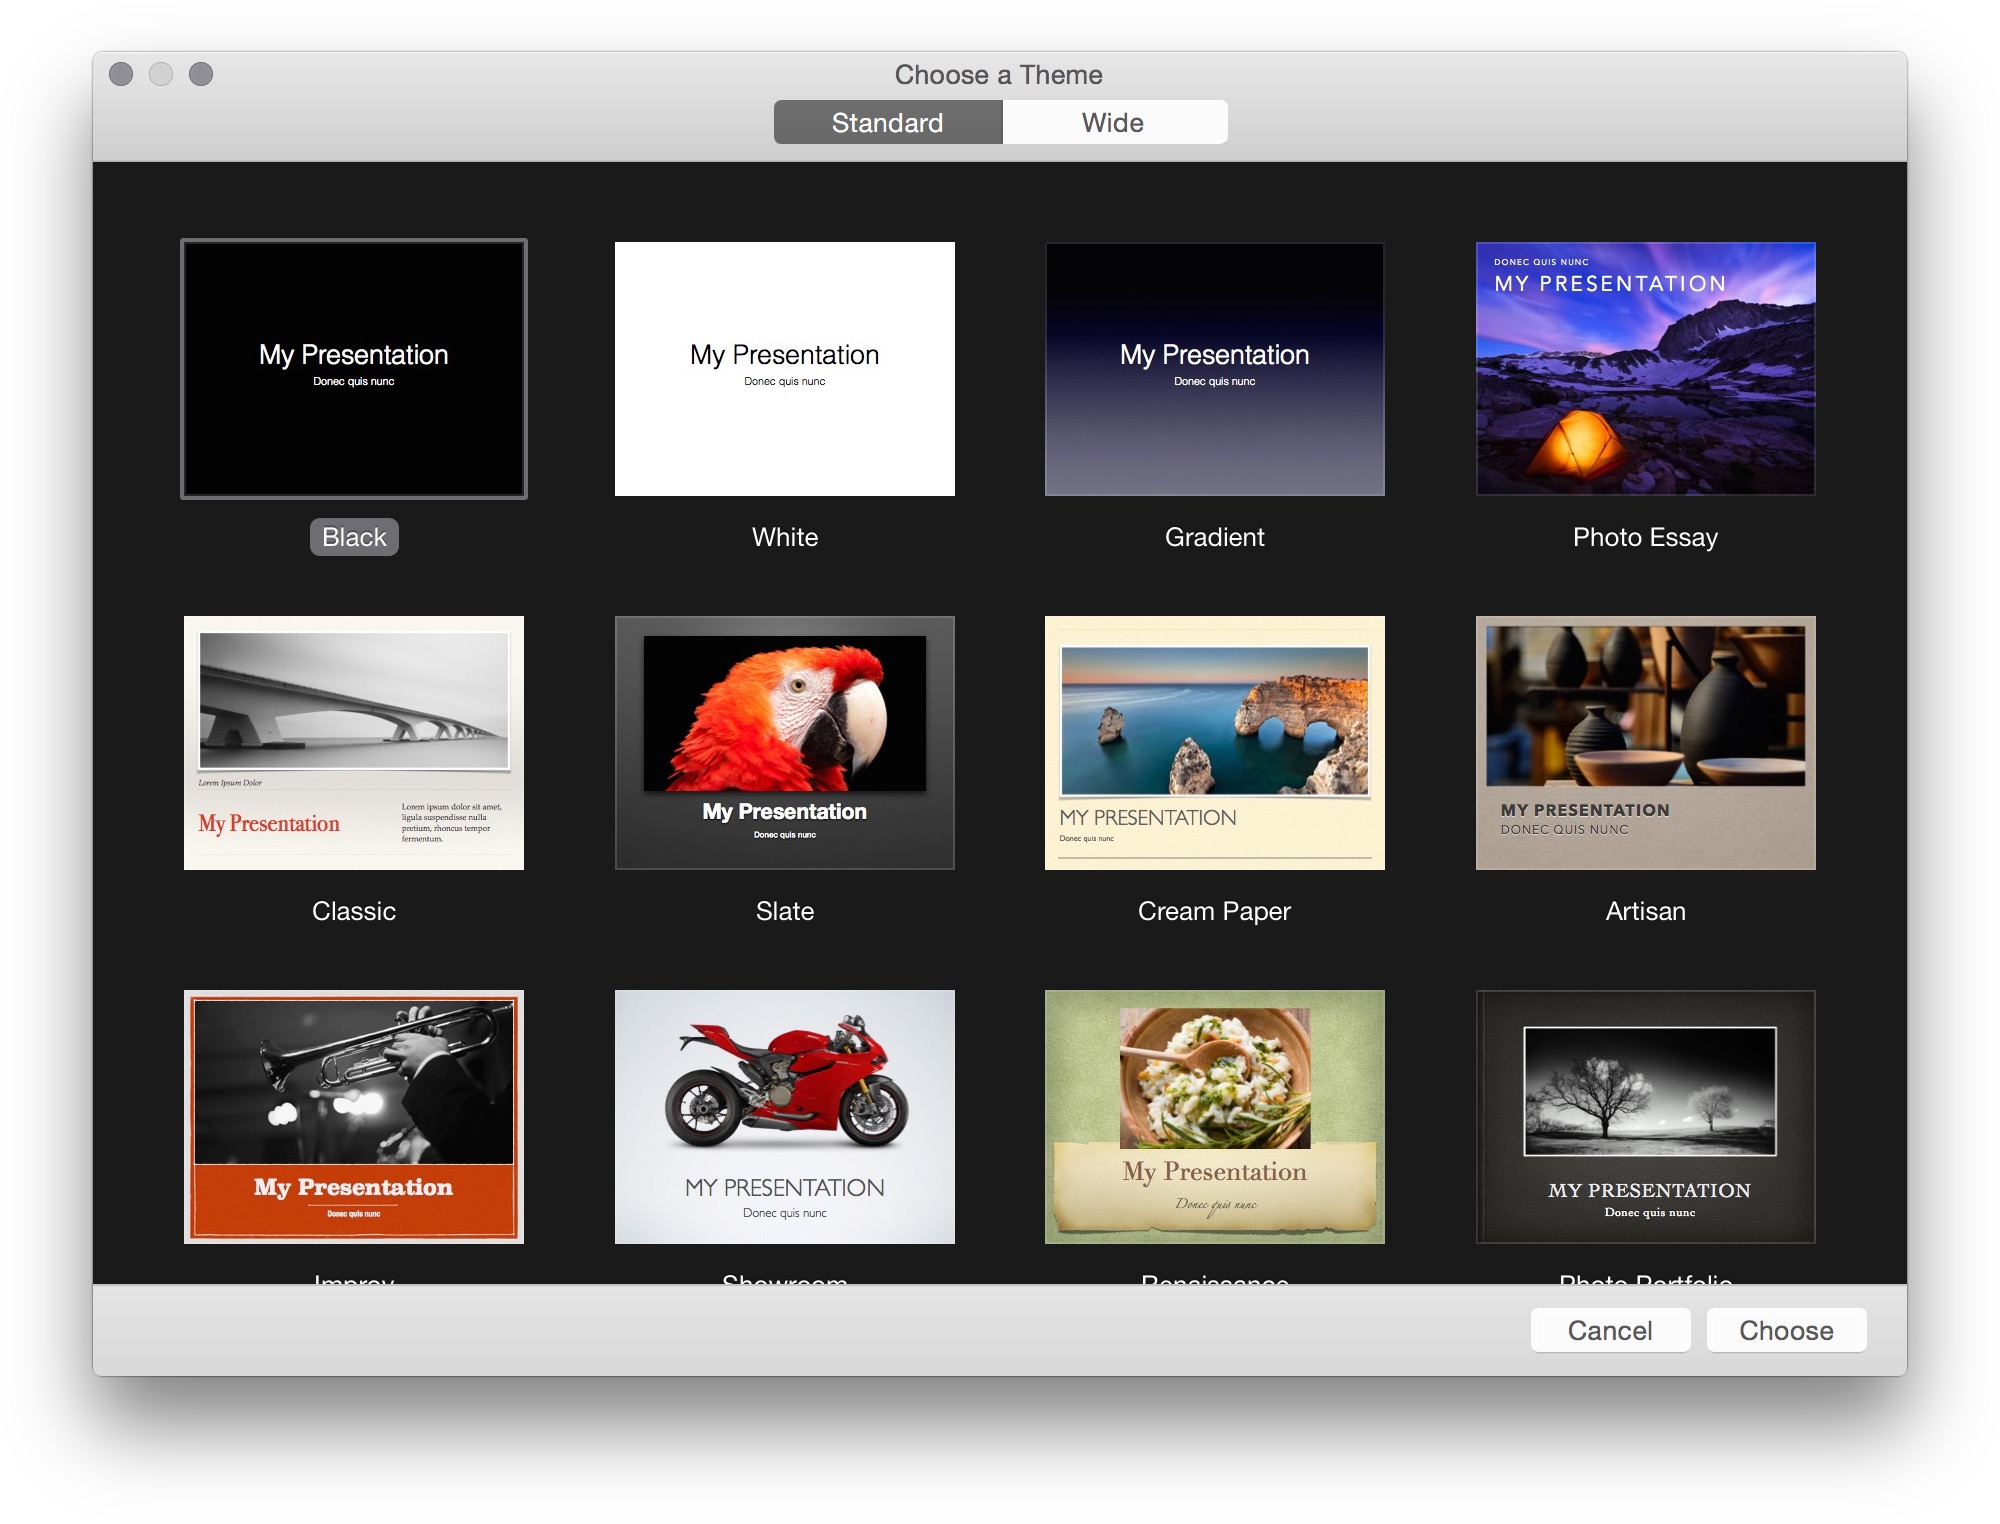Click the Artisan theme label
Image resolution: width=2000 pixels, height=1524 pixels.
pos(1646,911)
